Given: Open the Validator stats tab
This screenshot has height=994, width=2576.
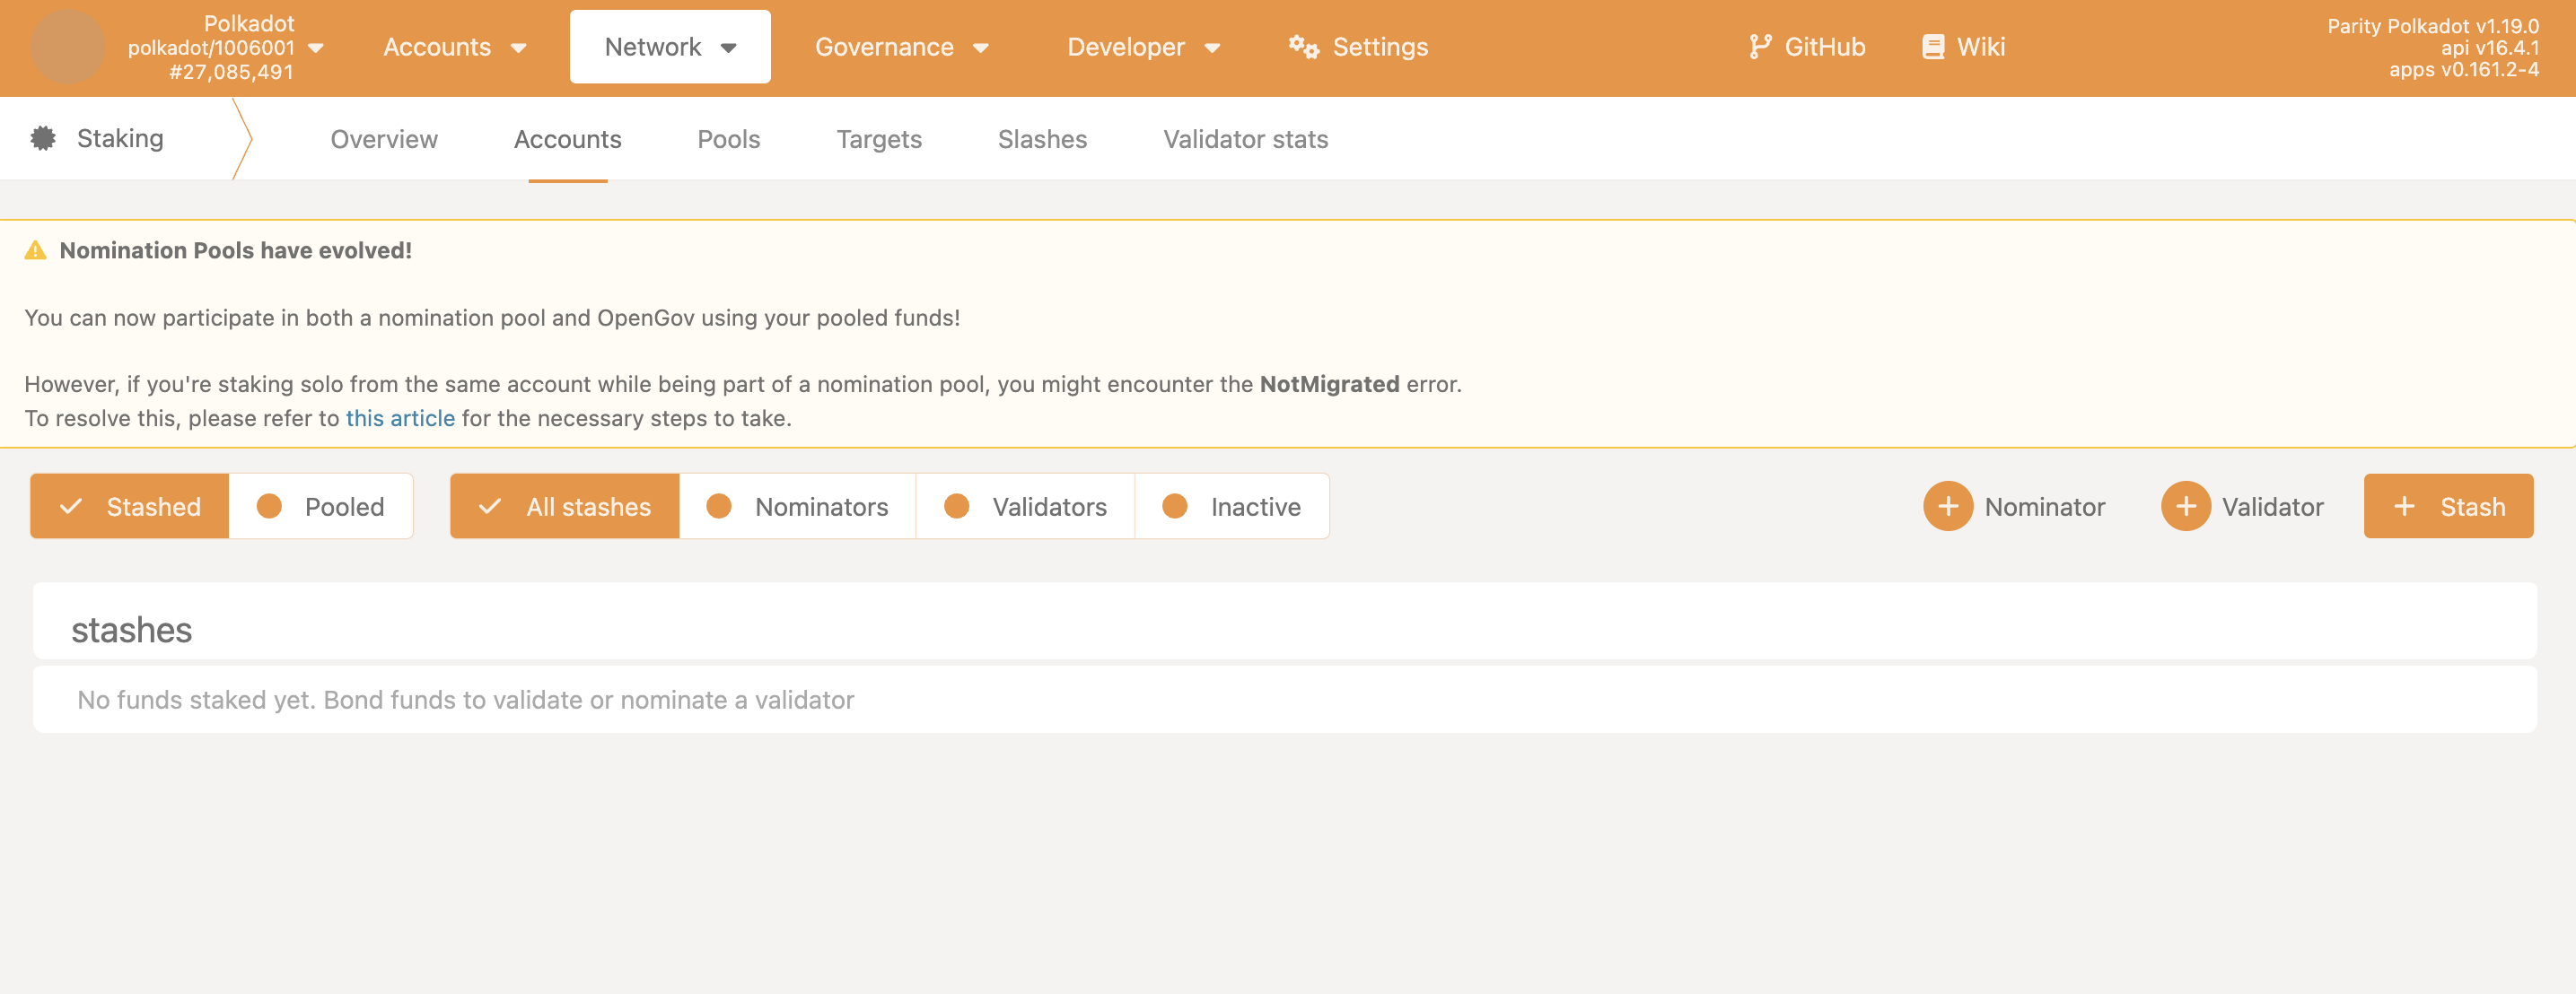Looking at the screenshot, I should [x=1244, y=139].
